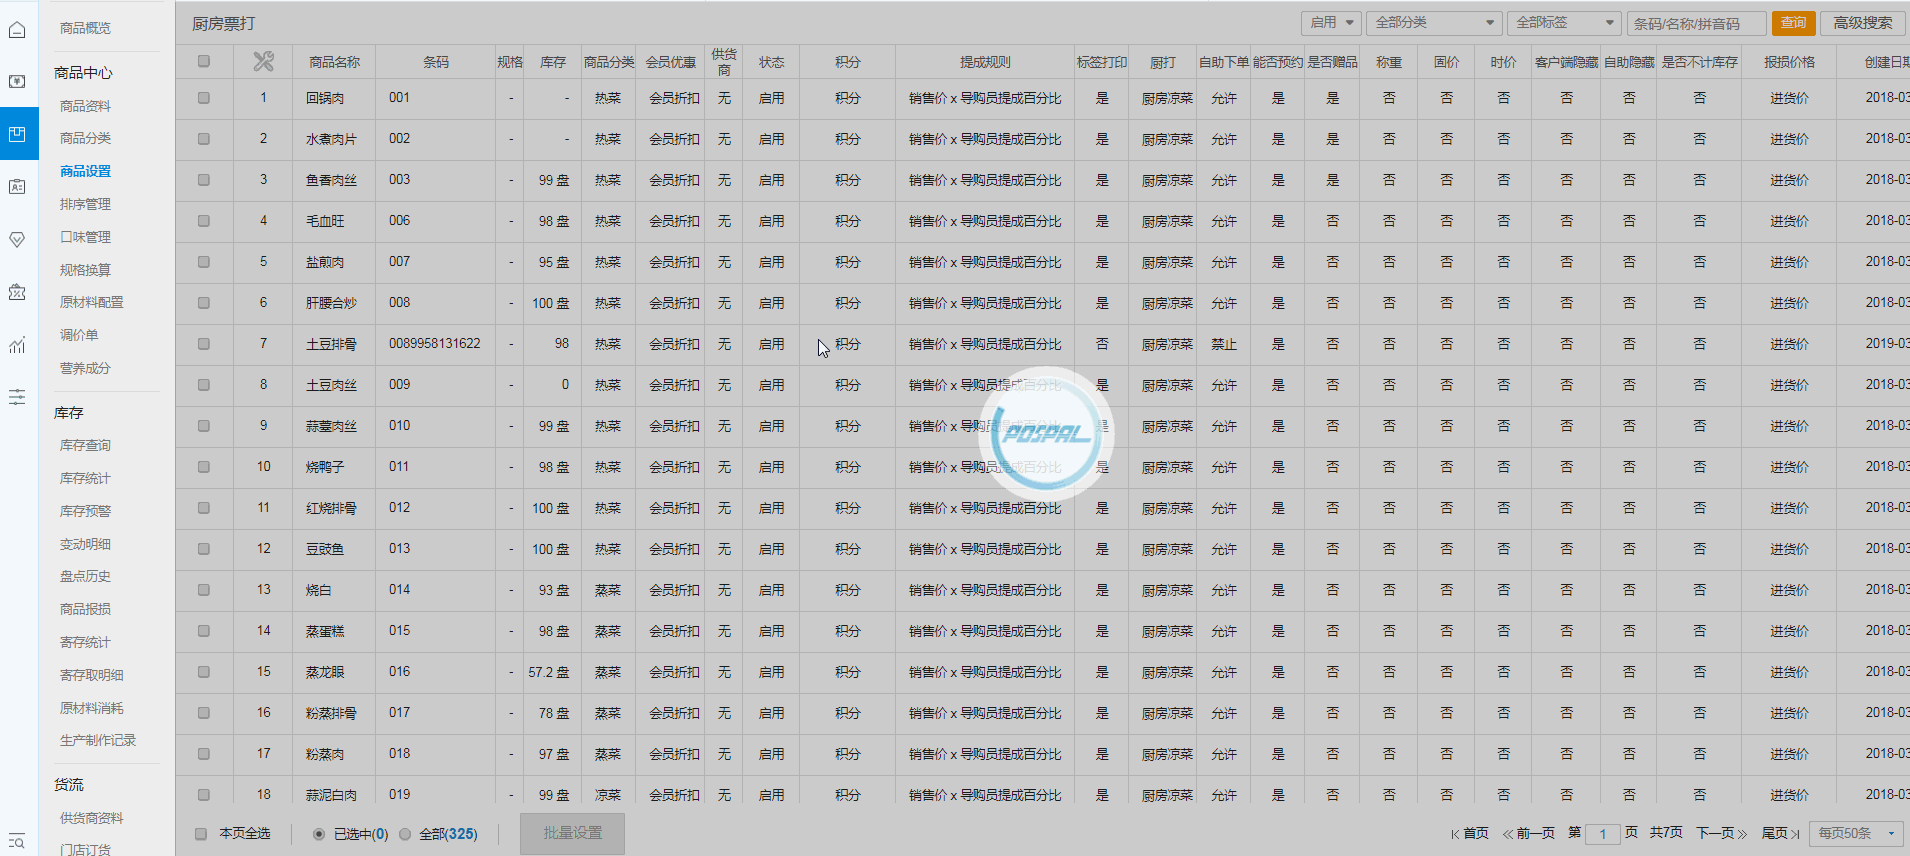Open the home icon in left sidebar
Screen dimensions: 1910x856
[17, 29]
